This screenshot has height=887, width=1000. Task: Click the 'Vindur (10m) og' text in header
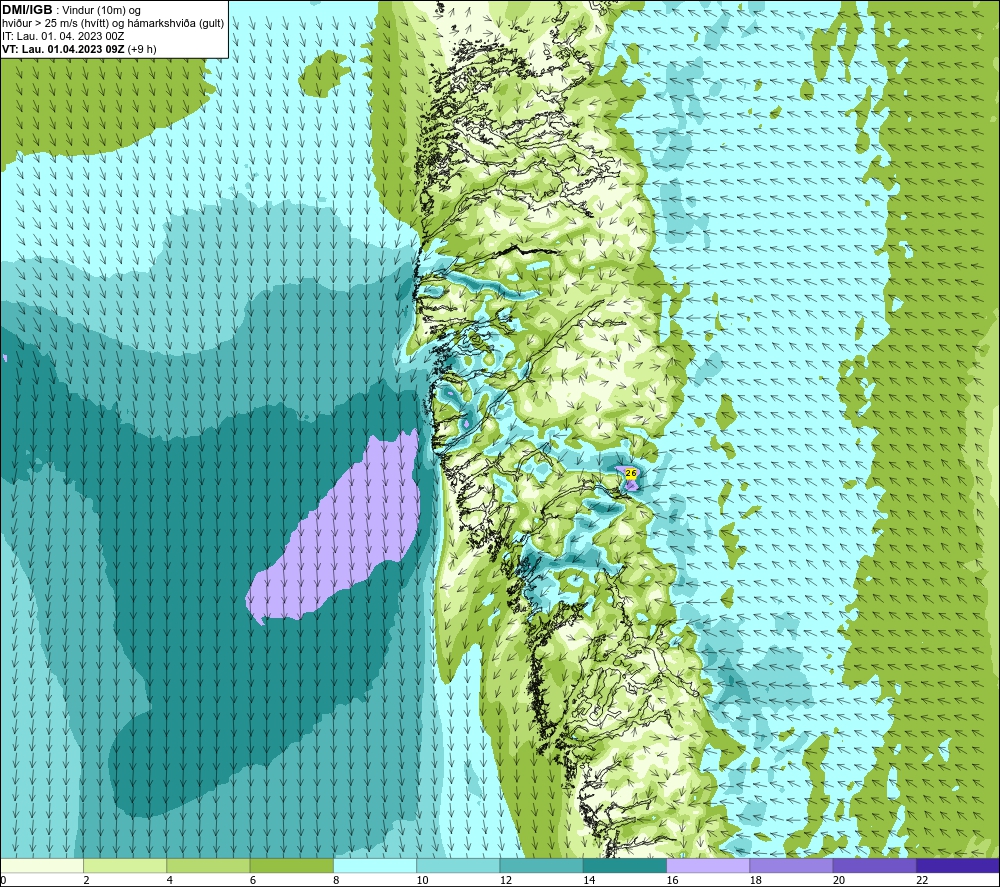pyautogui.click(x=103, y=11)
